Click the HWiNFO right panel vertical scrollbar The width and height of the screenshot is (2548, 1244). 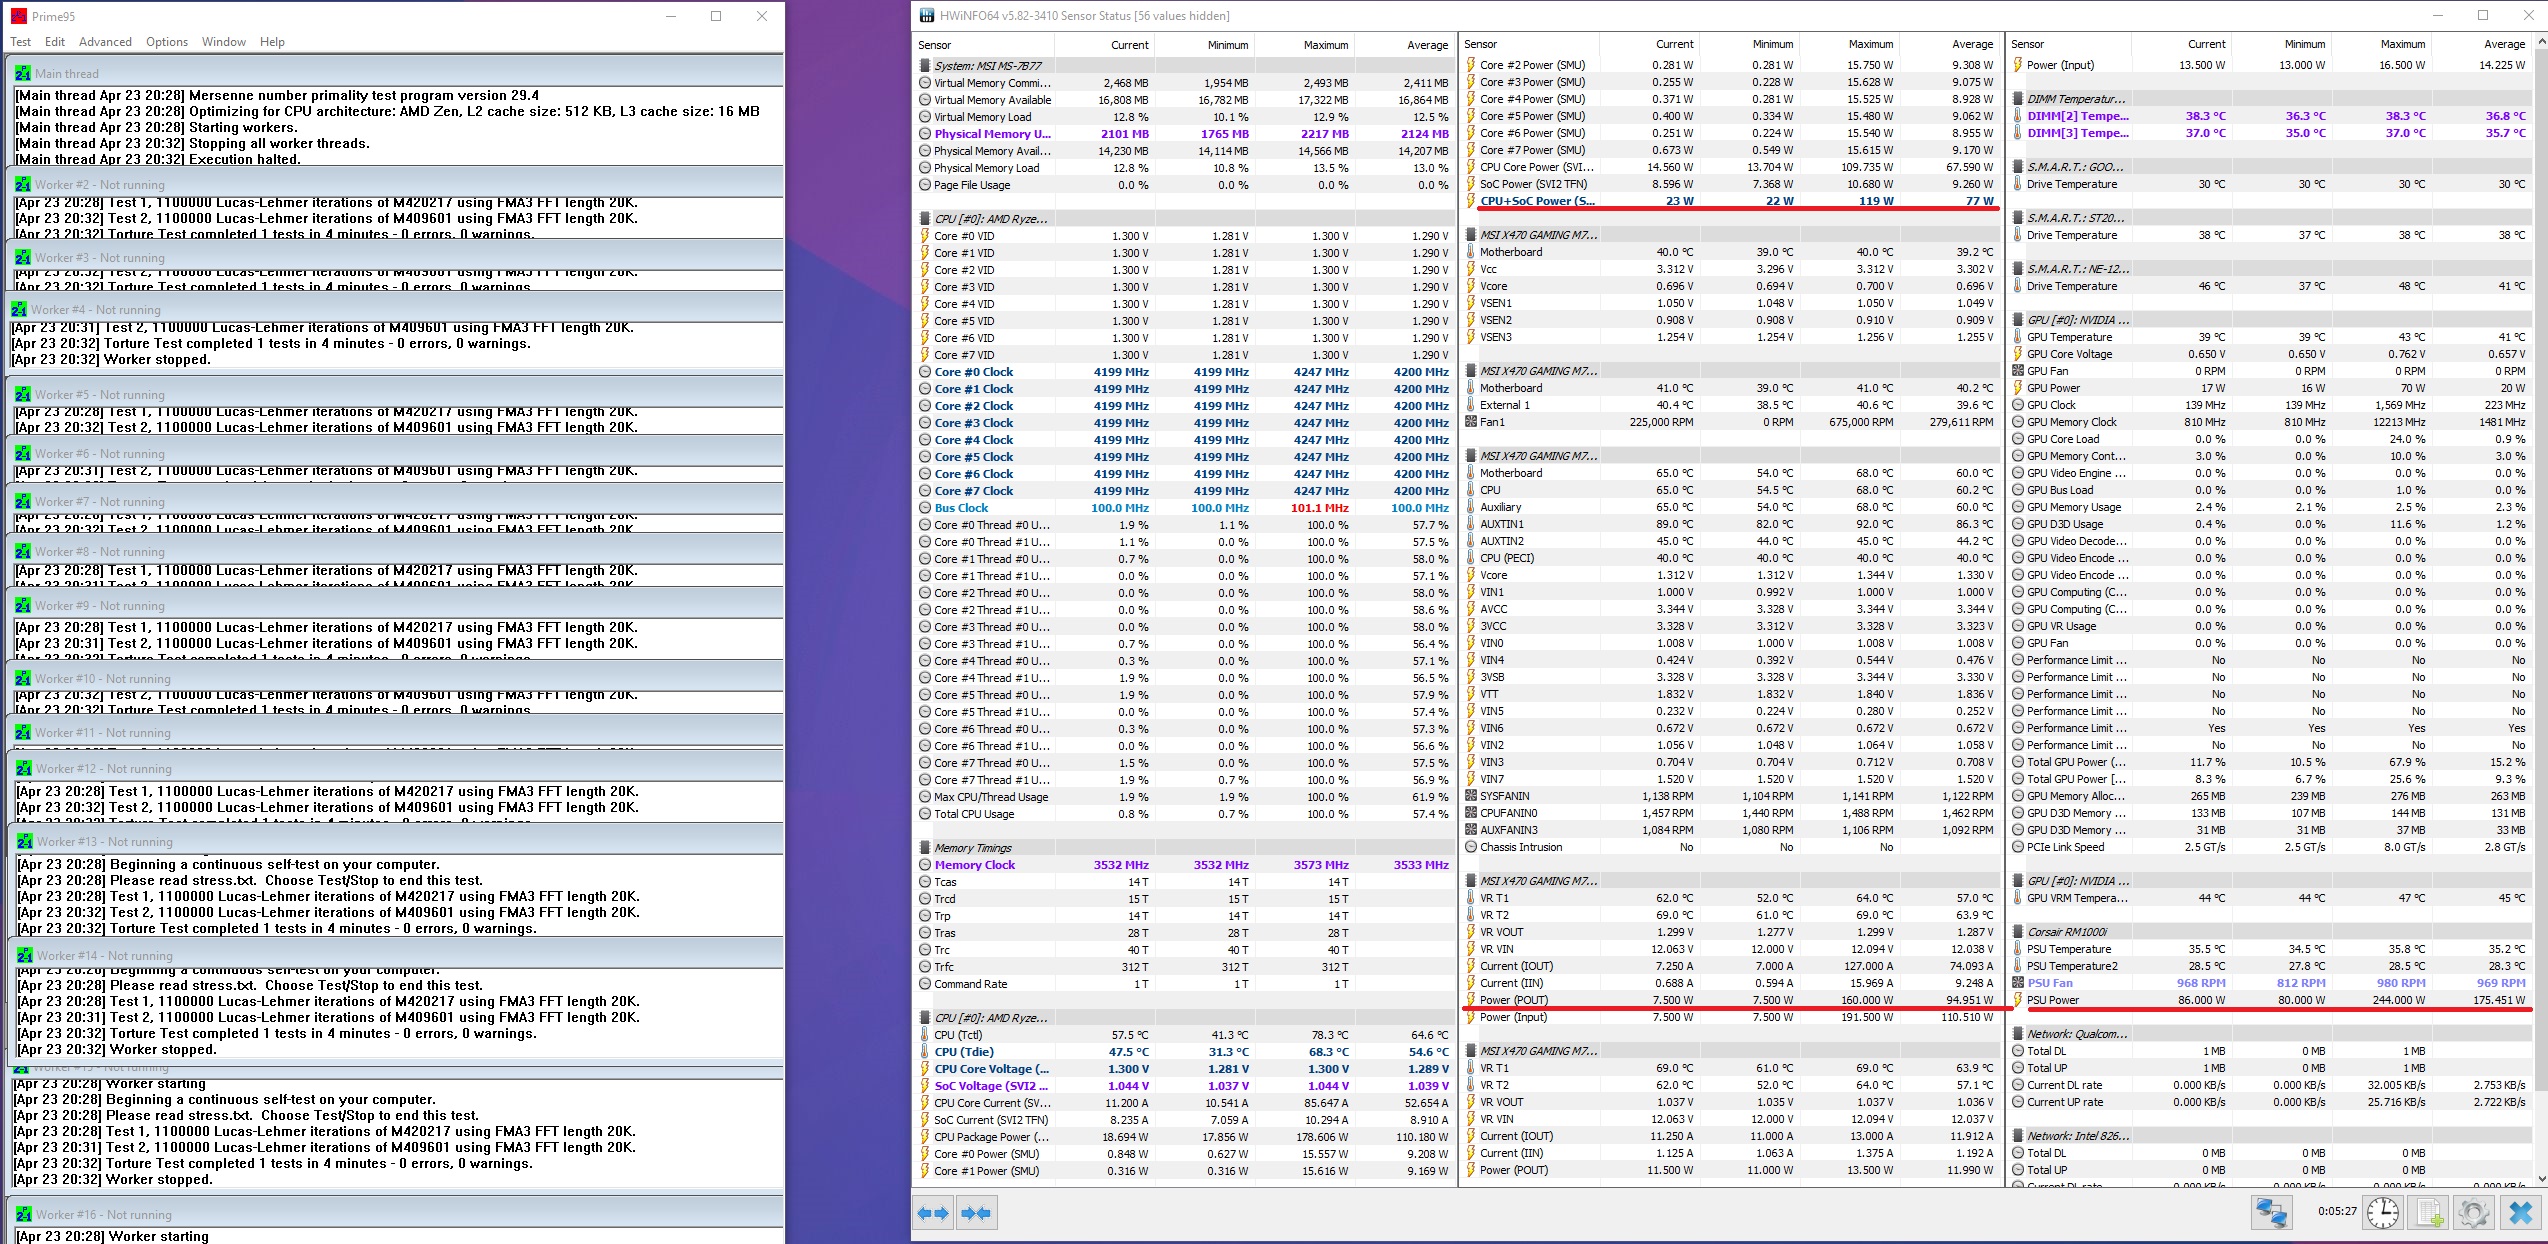click(x=2541, y=600)
